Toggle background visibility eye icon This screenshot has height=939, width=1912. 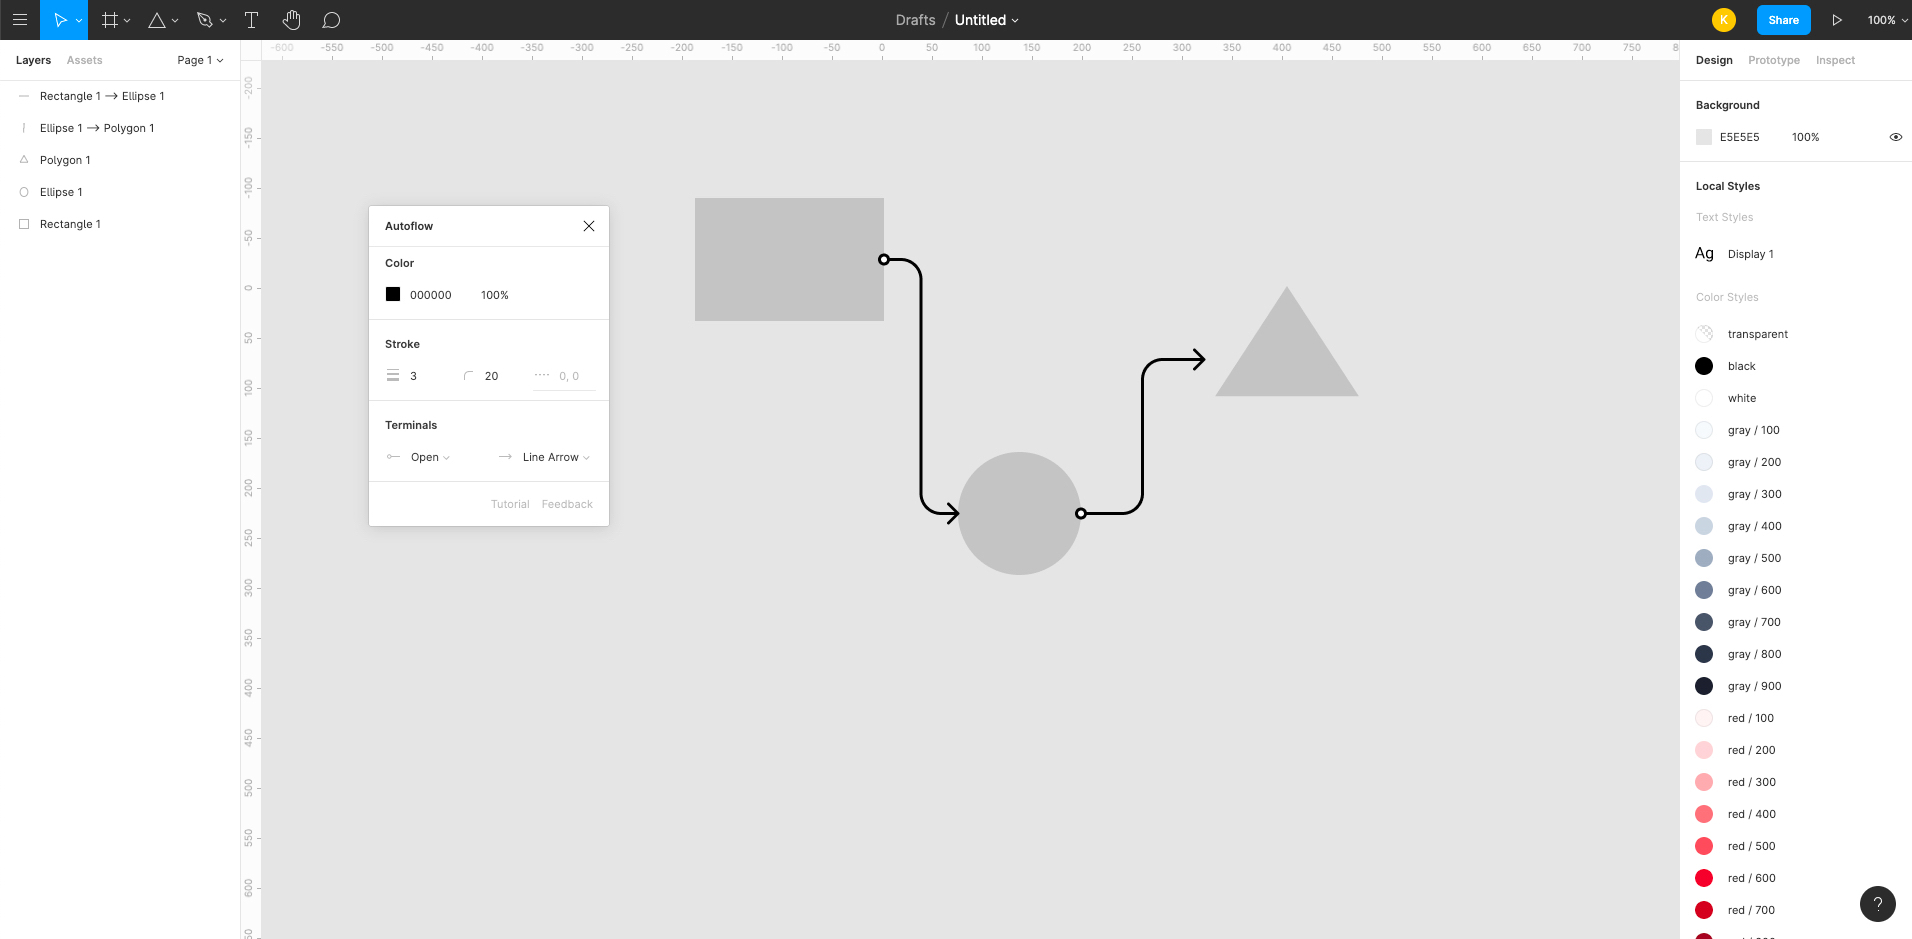click(x=1895, y=137)
